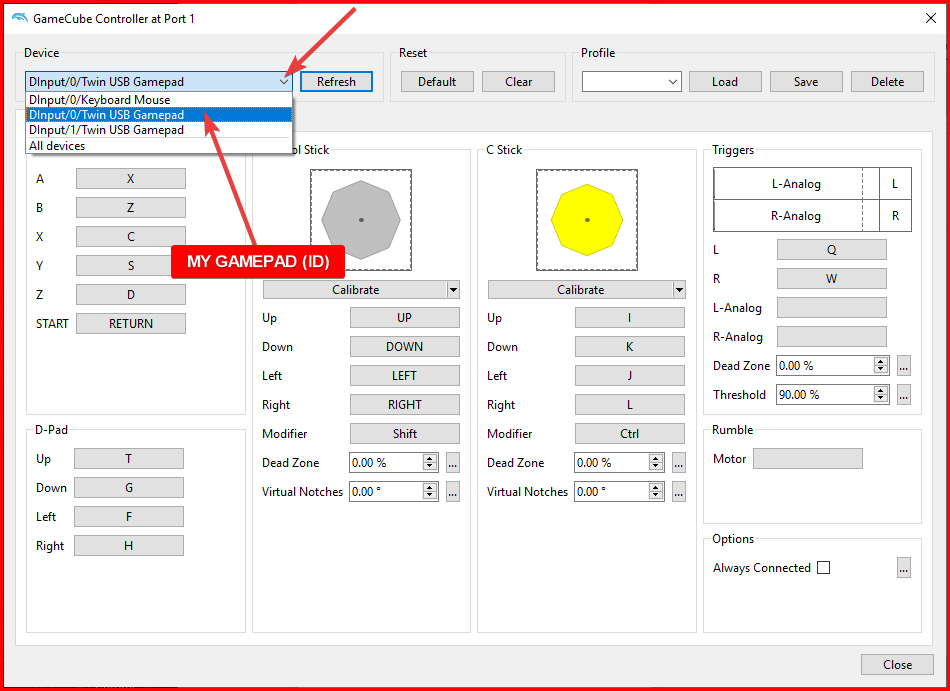The width and height of the screenshot is (950, 691).
Task: Click the Default reset button
Action: pyautogui.click(x=437, y=82)
